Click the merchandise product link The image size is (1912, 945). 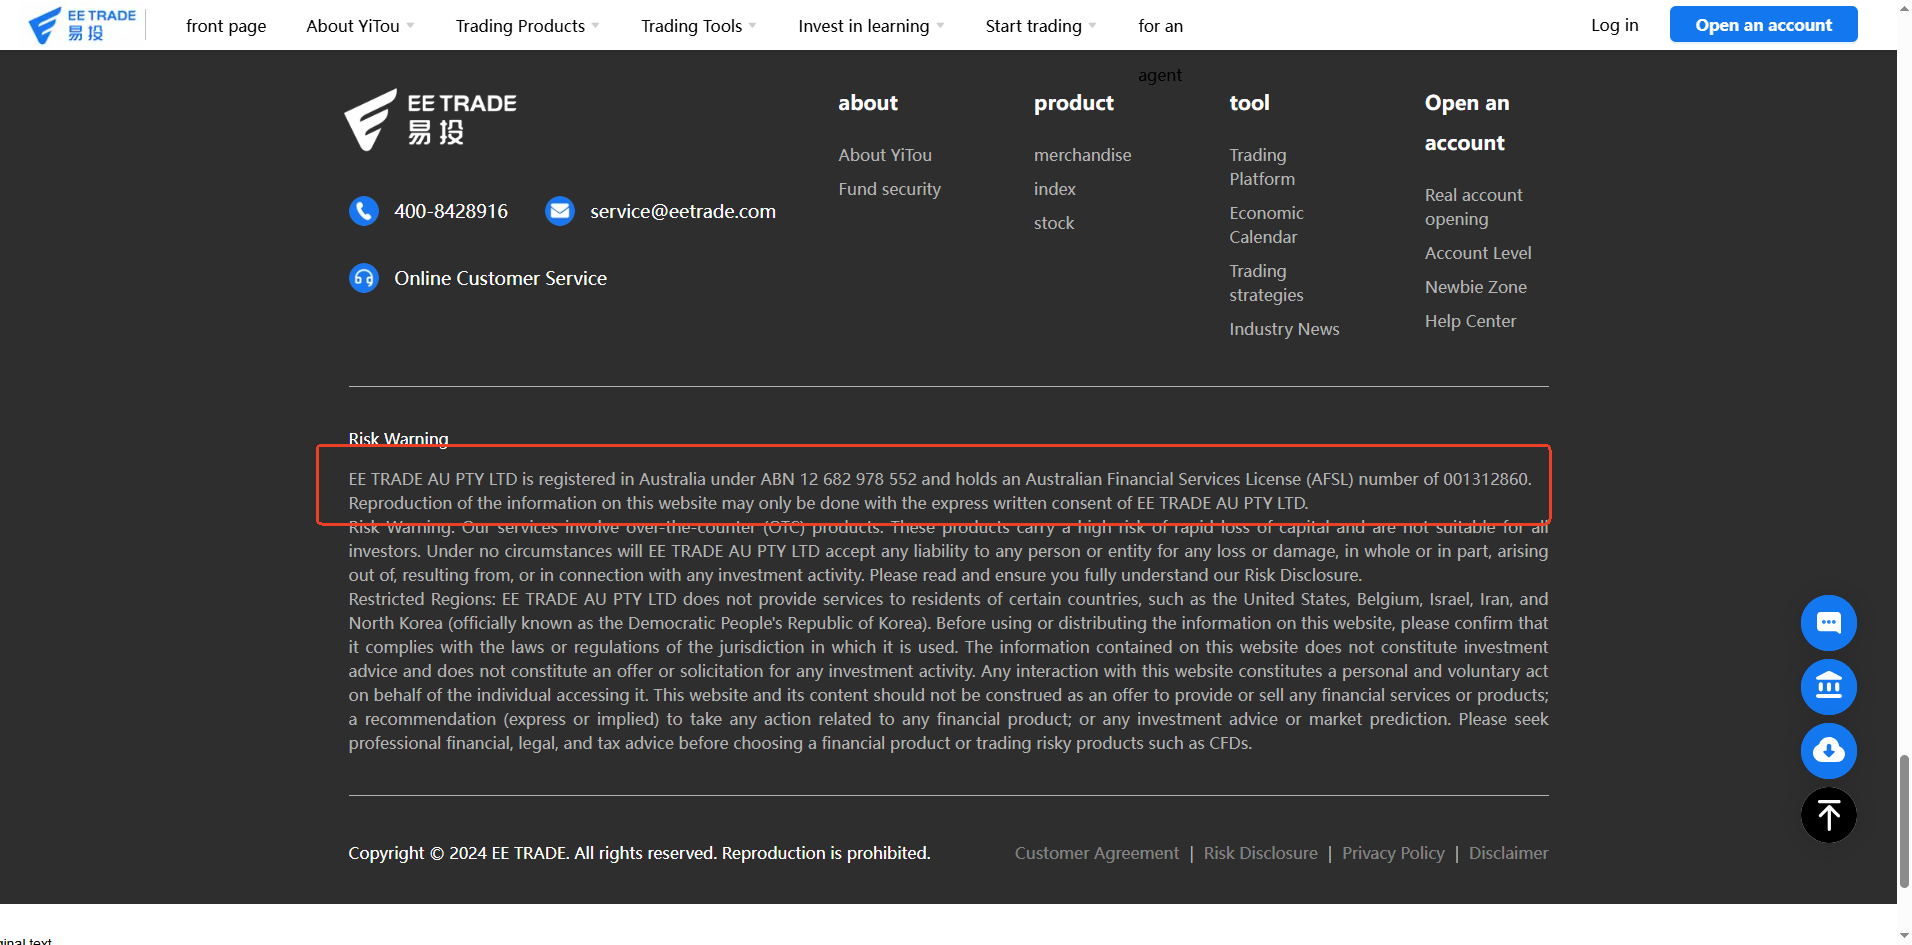1083,155
